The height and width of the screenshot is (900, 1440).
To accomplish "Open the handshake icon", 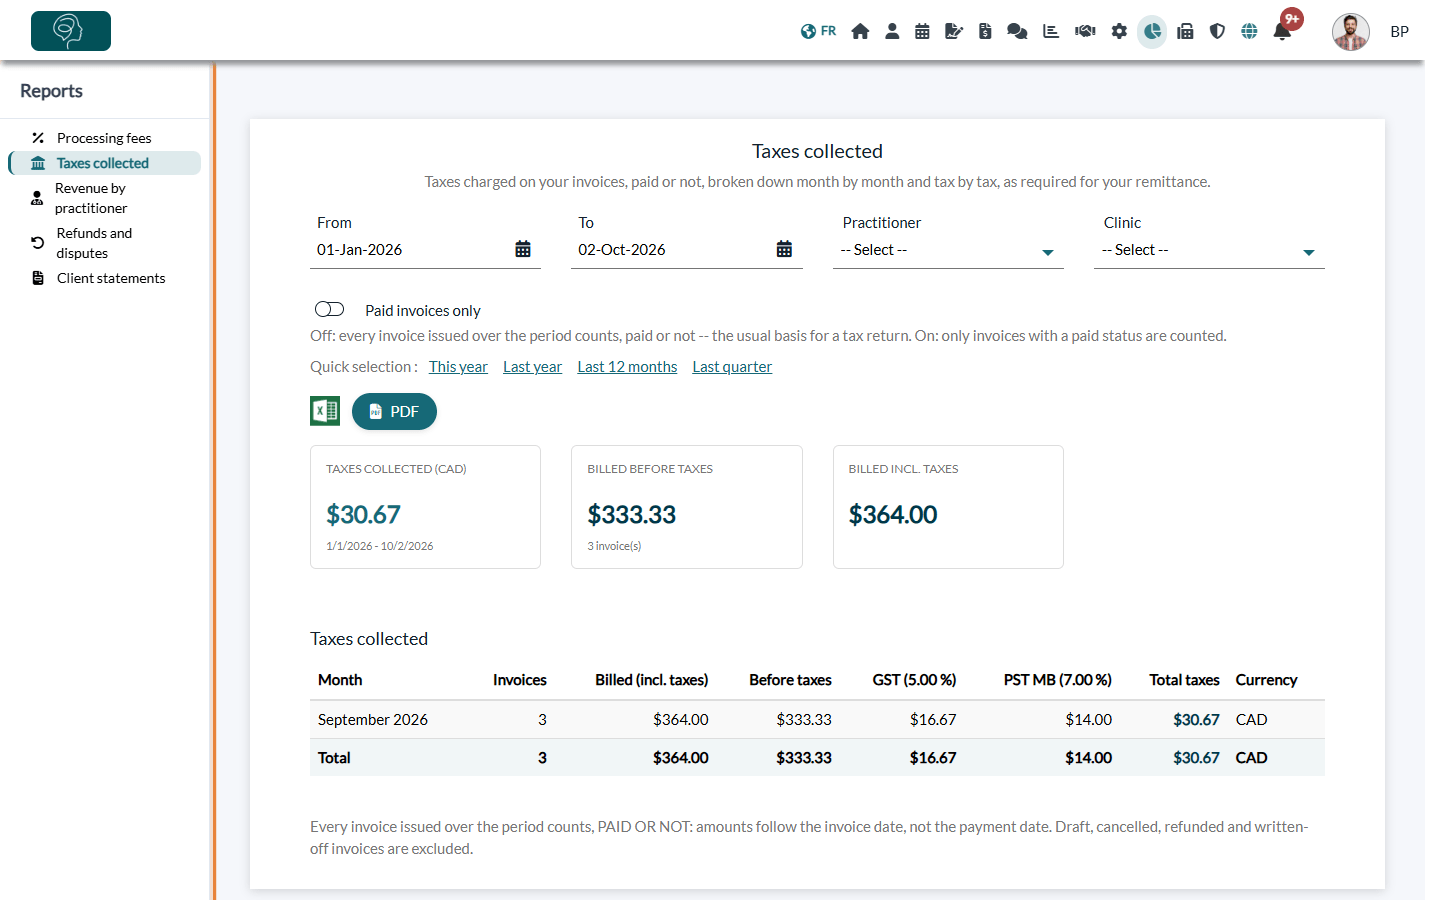I will [x=1085, y=31].
